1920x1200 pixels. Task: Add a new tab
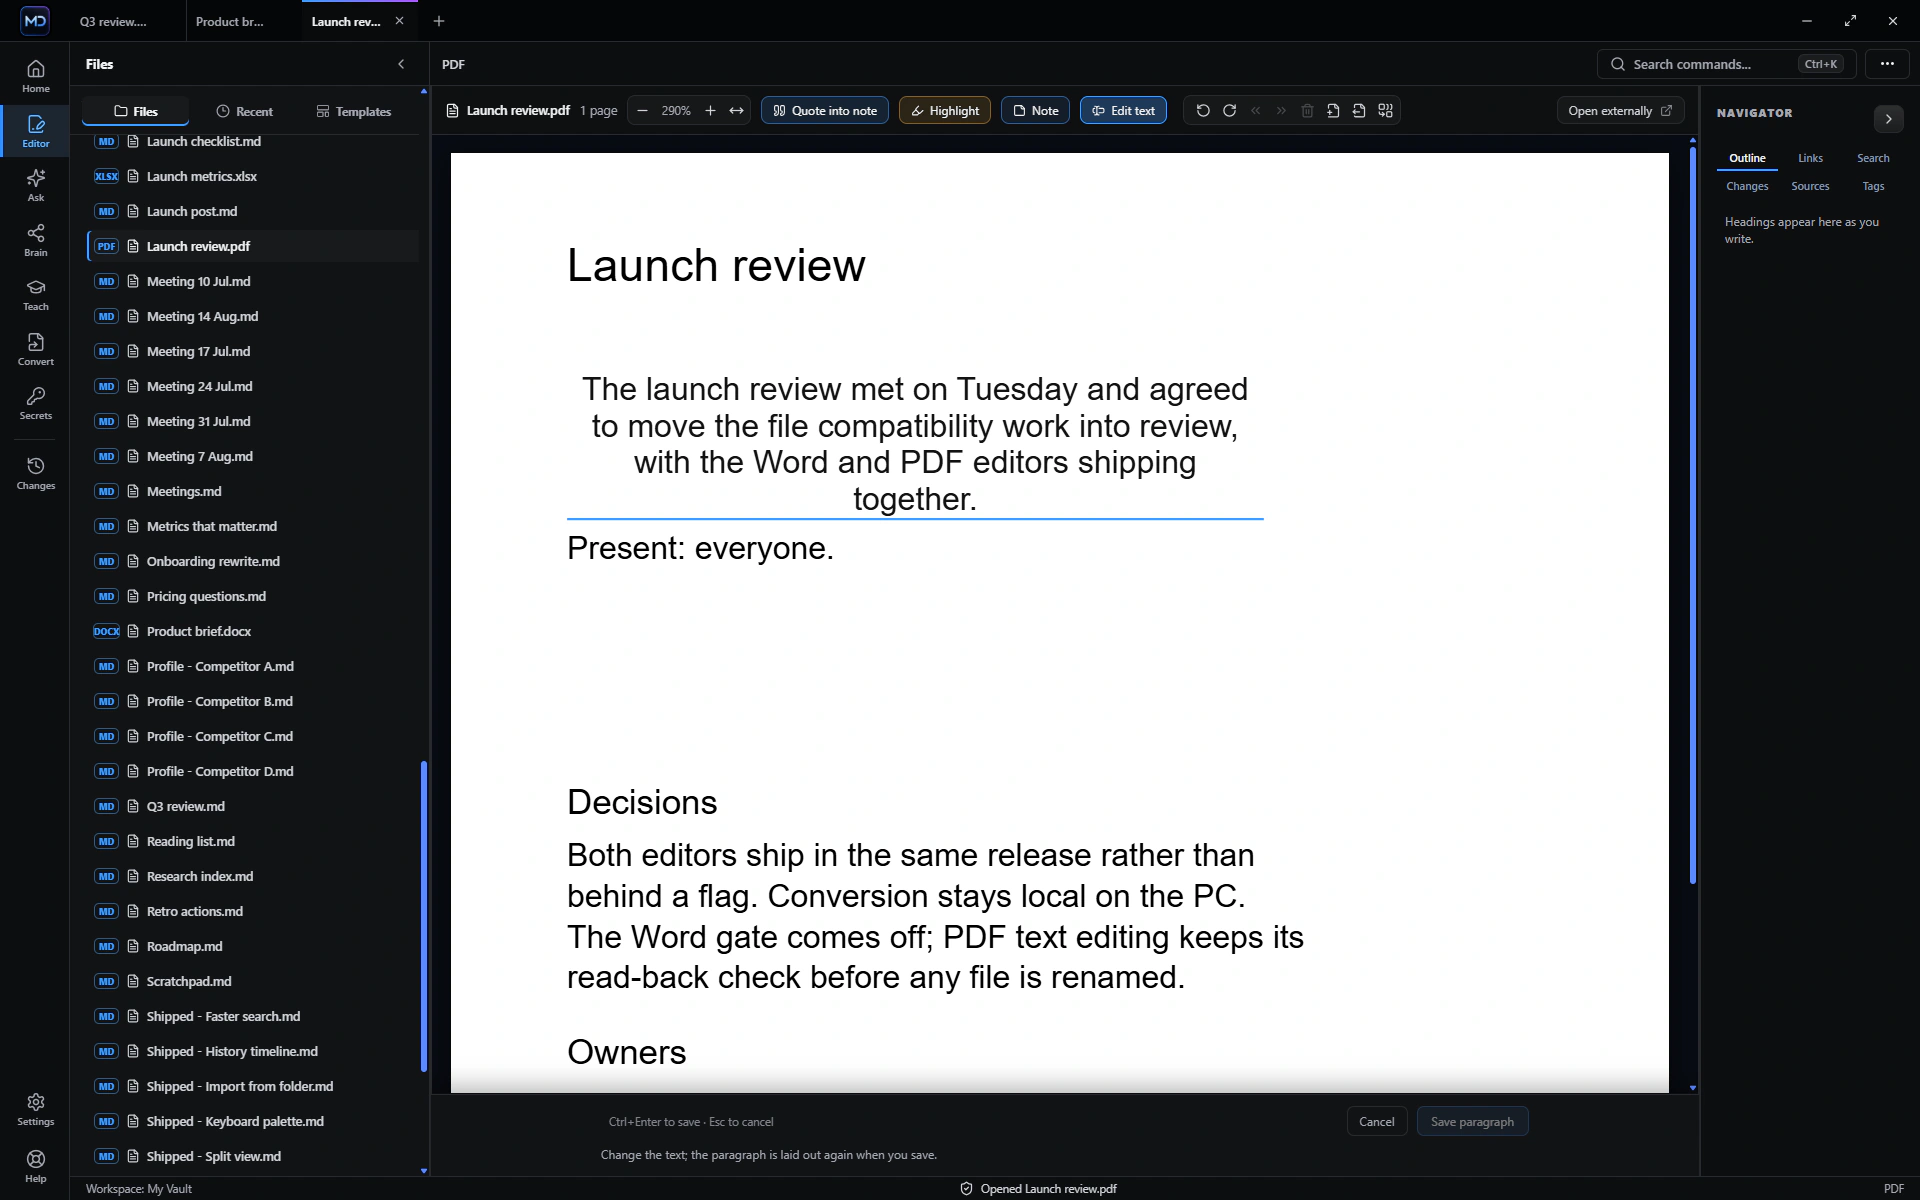coord(439,21)
